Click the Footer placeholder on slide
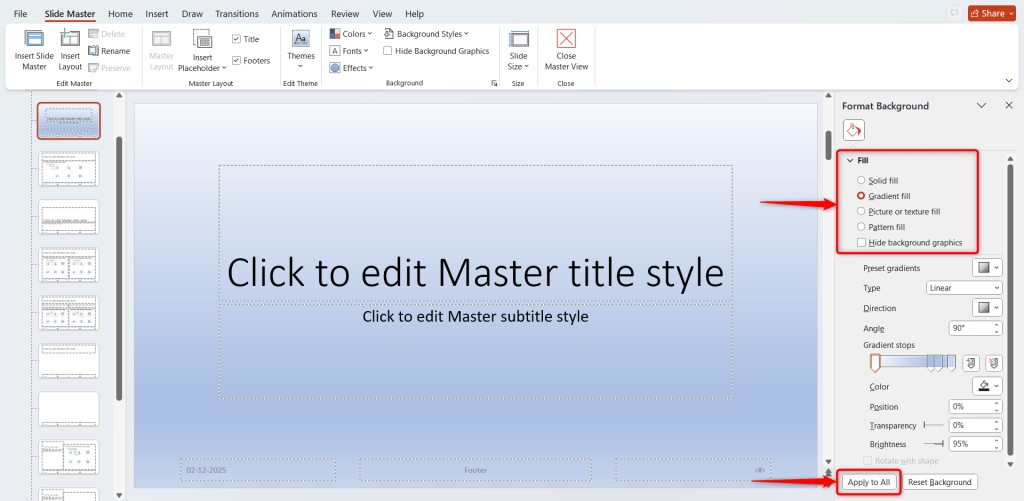The width and height of the screenshot is (1024, 501). [475, 470]
